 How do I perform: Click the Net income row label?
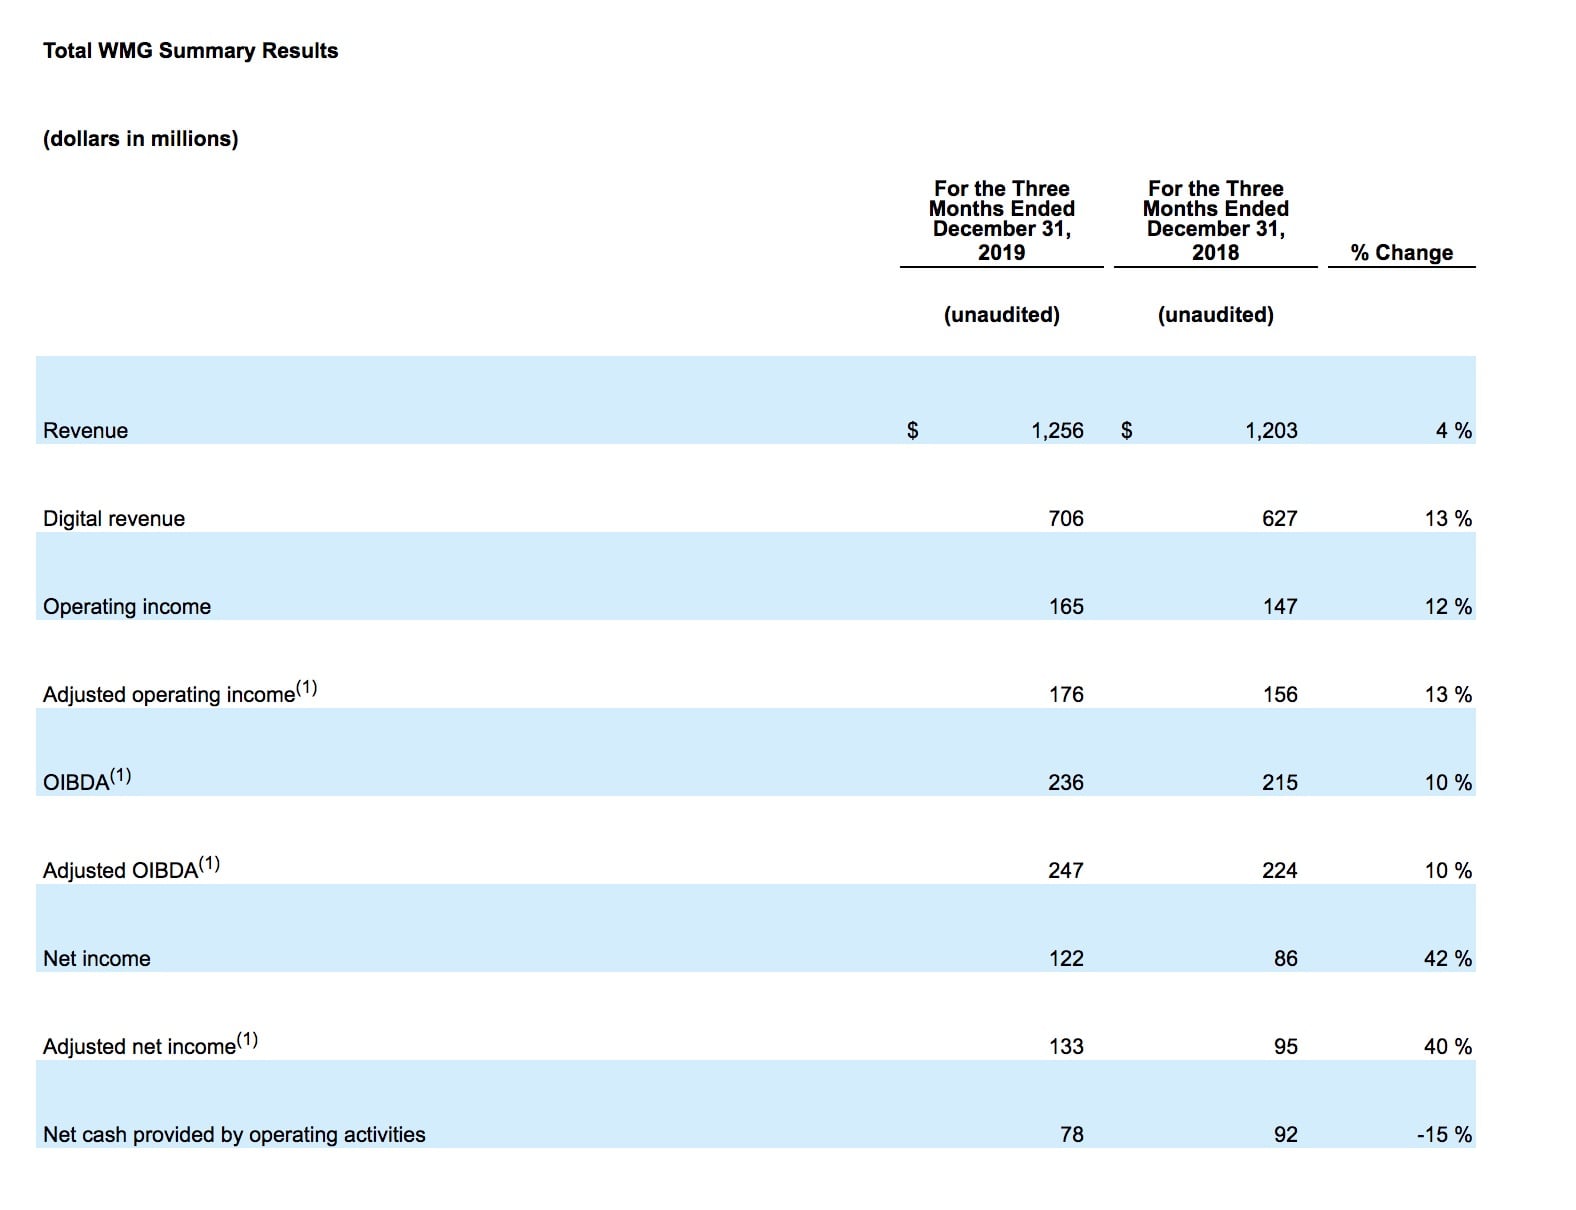point(96,959)
